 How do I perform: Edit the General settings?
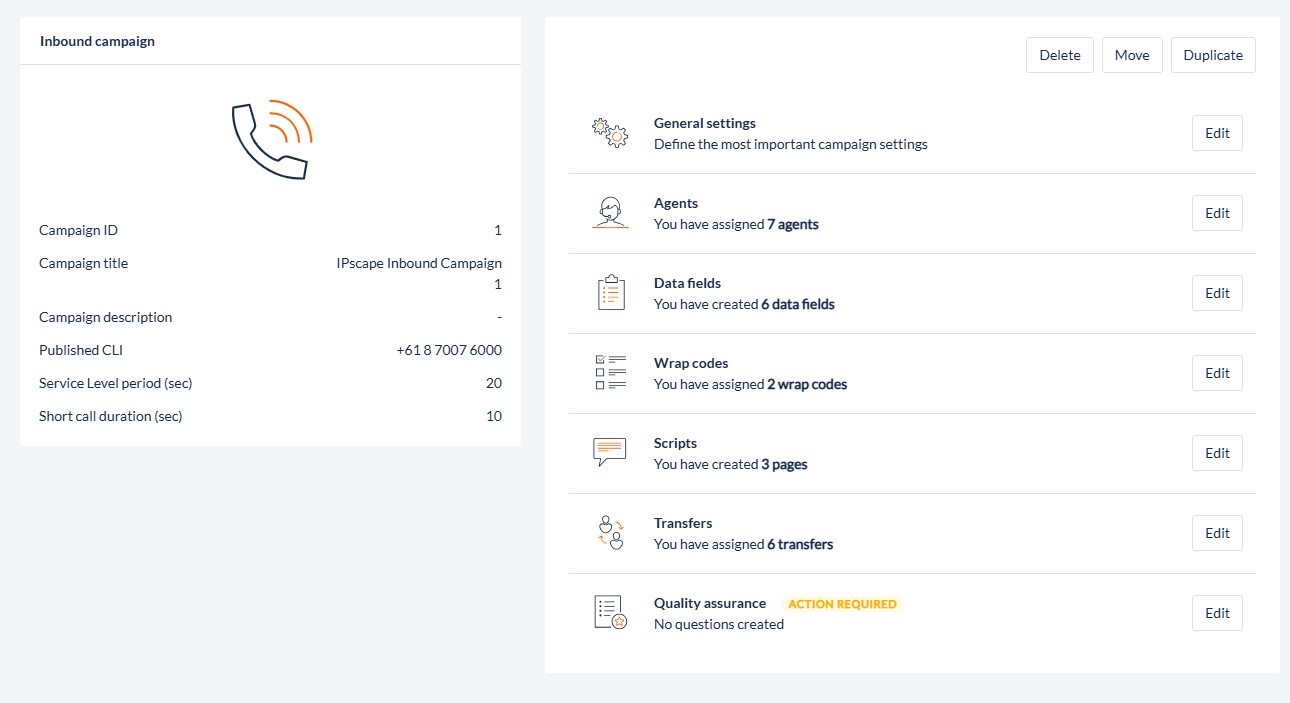1217,133
